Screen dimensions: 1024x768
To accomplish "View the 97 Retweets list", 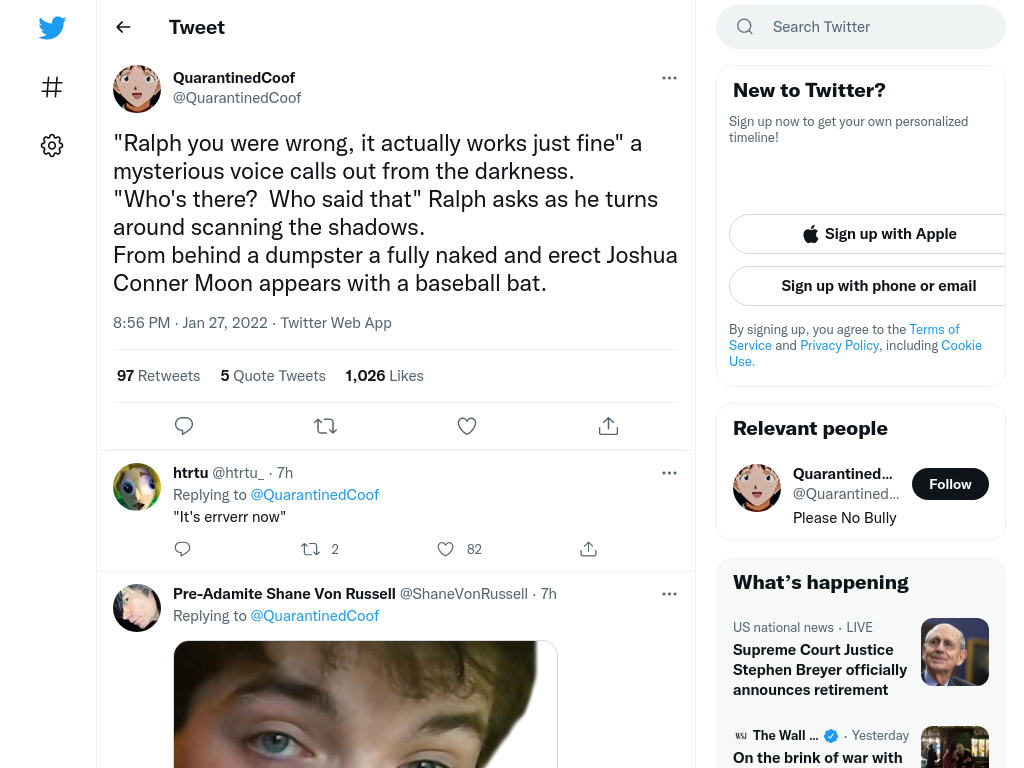I will pos(159,376).
